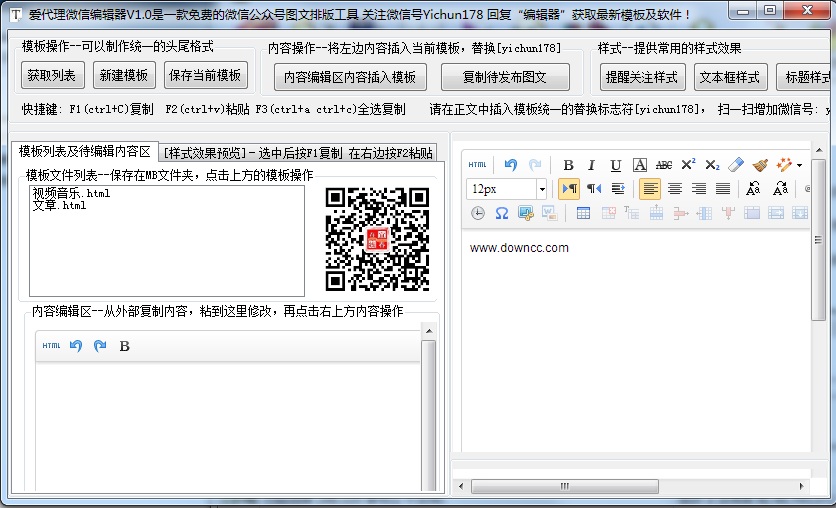Undo in left content editor
The width and height of the screenshot is (836, 508).
pos(76,346)
